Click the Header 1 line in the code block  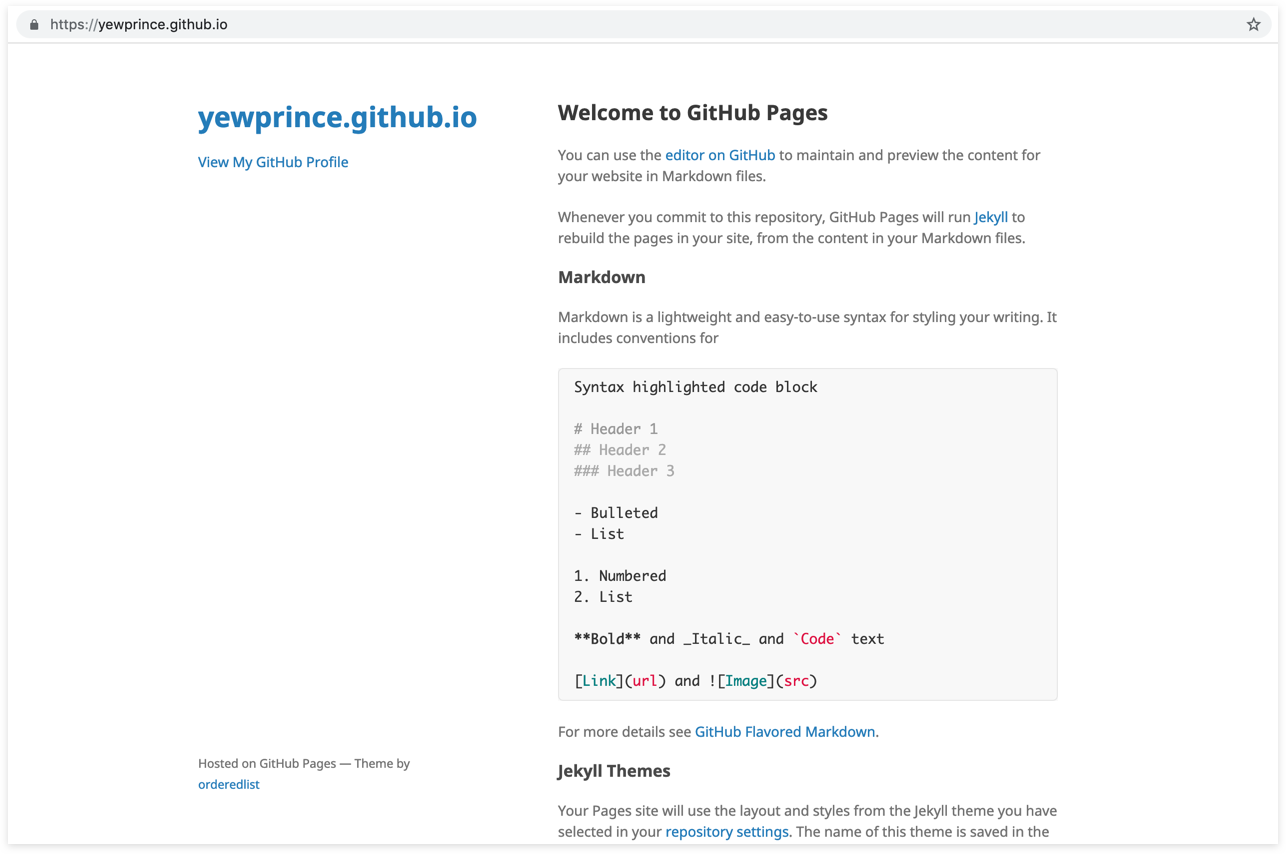(616, 428)
